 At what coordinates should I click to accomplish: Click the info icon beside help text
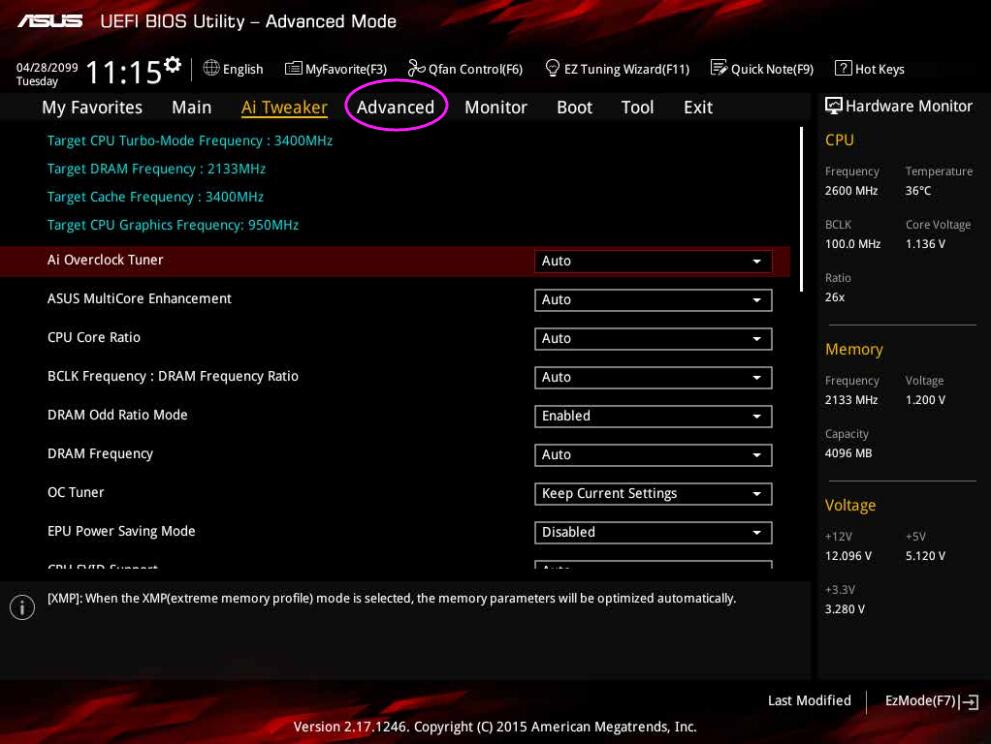[x=22, y=607]
